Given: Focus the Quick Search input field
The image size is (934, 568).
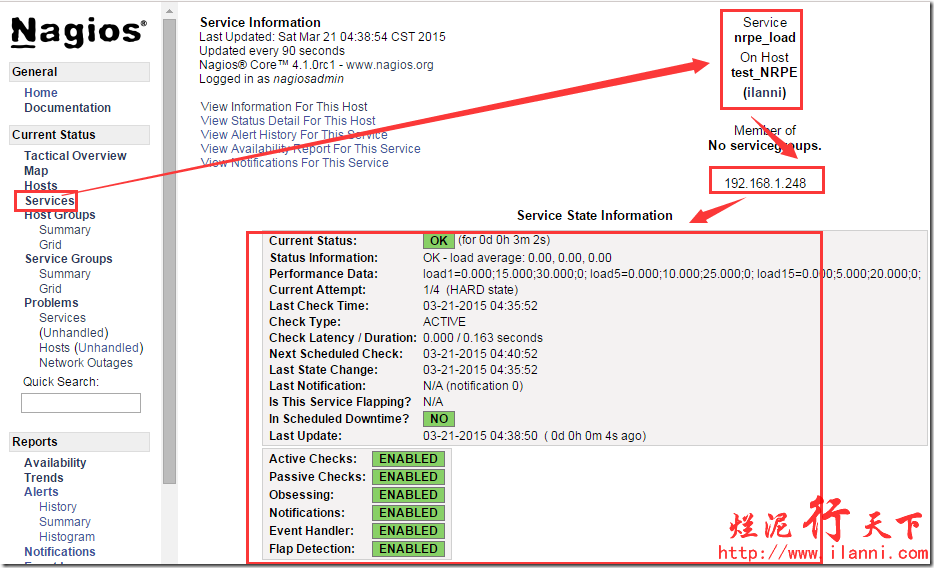Looking at the screenshot, I should tap(81, 403).
